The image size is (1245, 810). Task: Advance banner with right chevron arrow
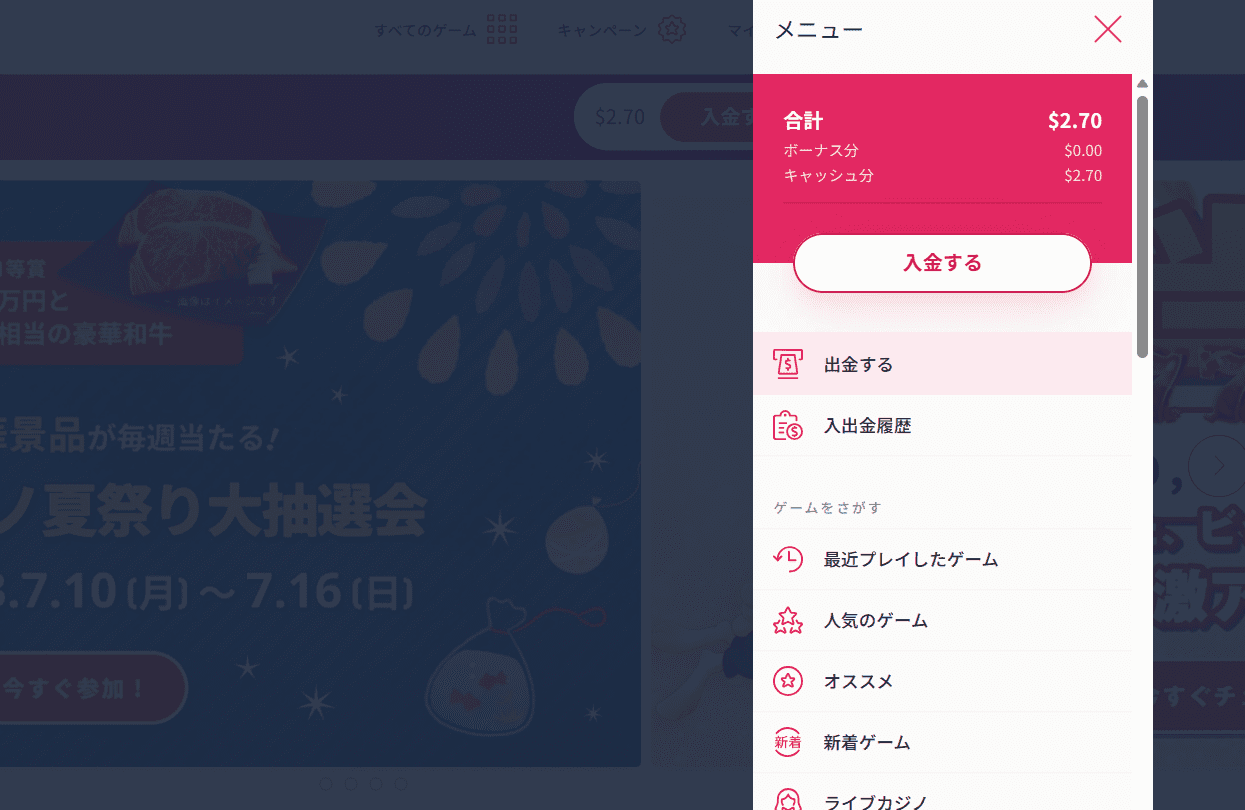point(1218,466)
